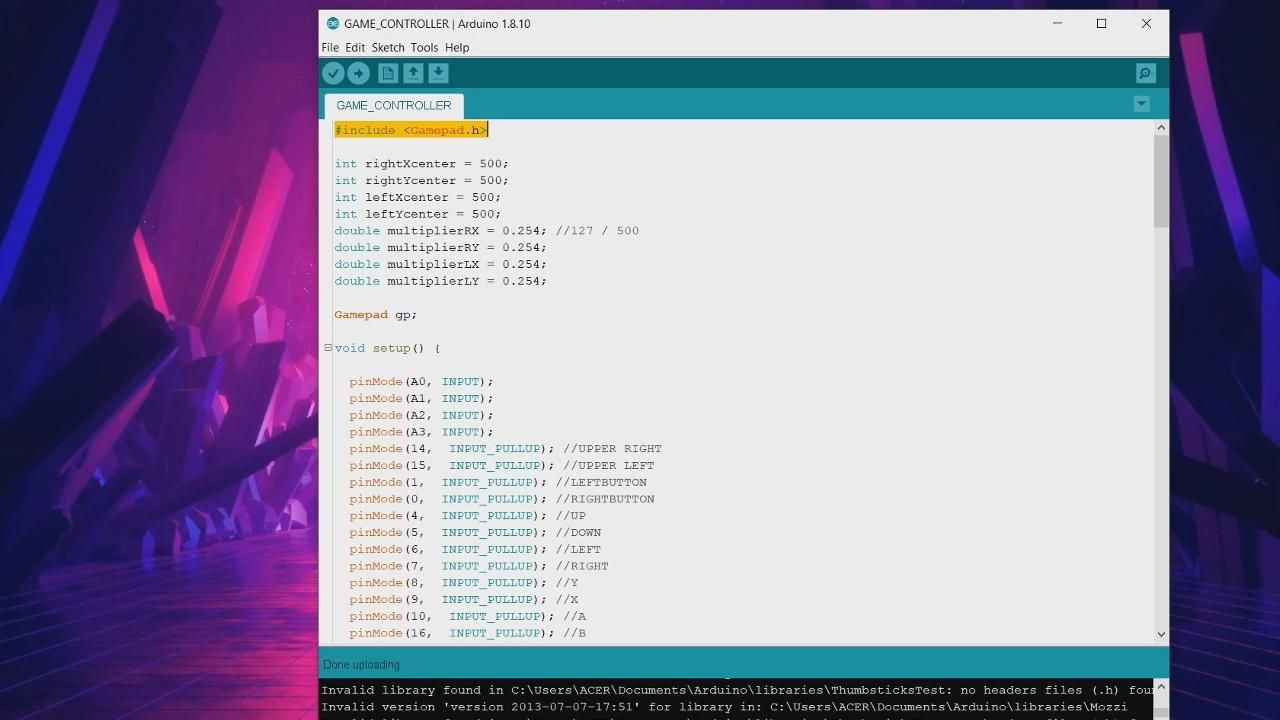1280x720 pixels.
Task: Save the sketch with the Save icon
Action: click(438, 73)
